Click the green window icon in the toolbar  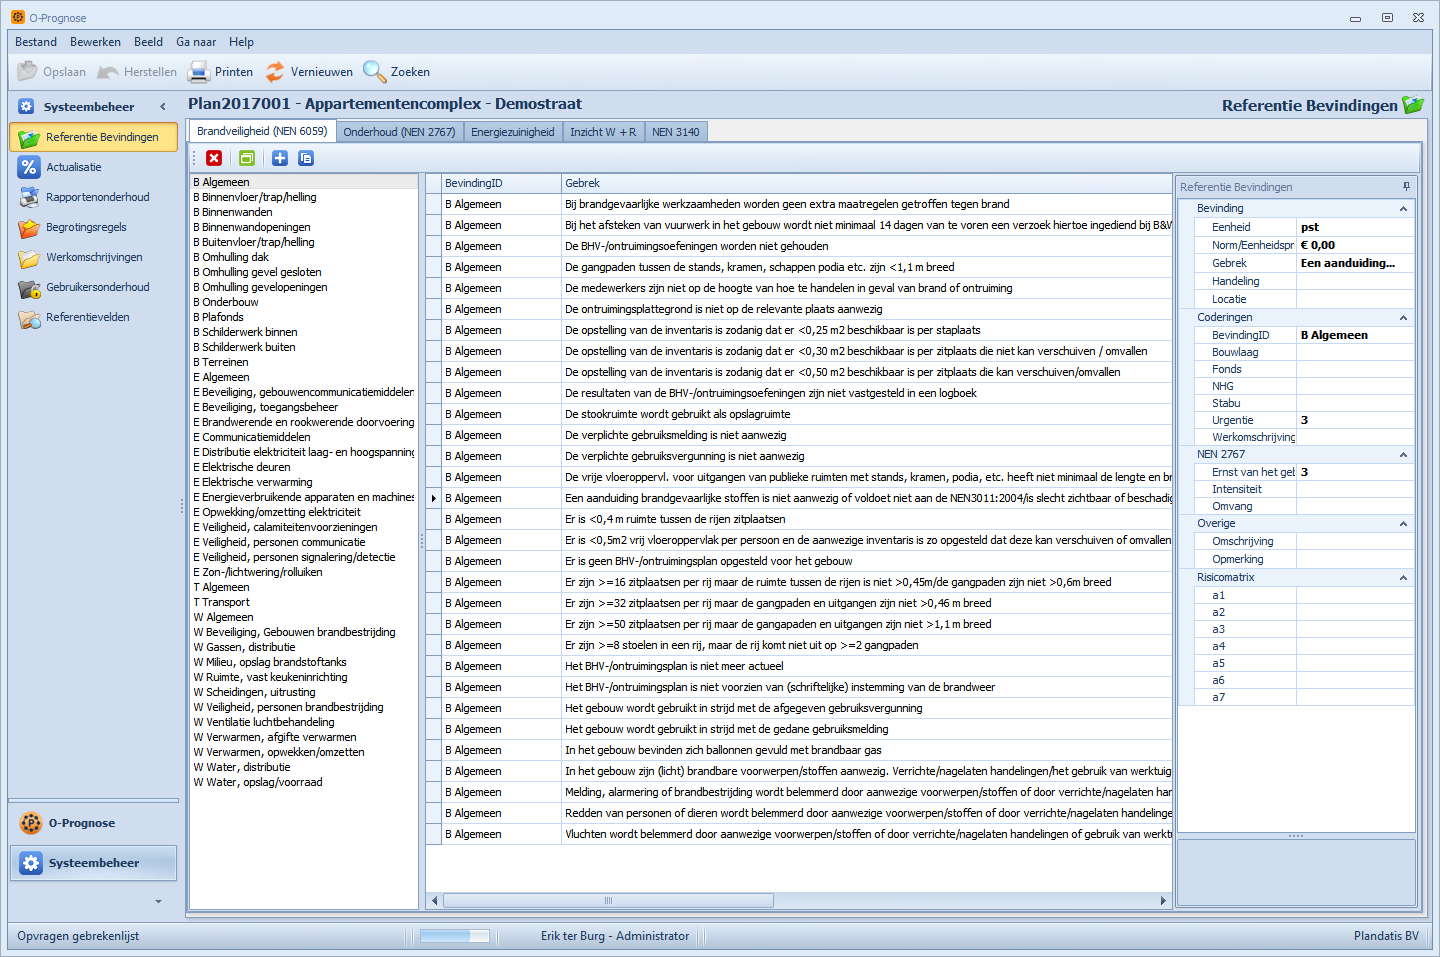pos(247,158)
